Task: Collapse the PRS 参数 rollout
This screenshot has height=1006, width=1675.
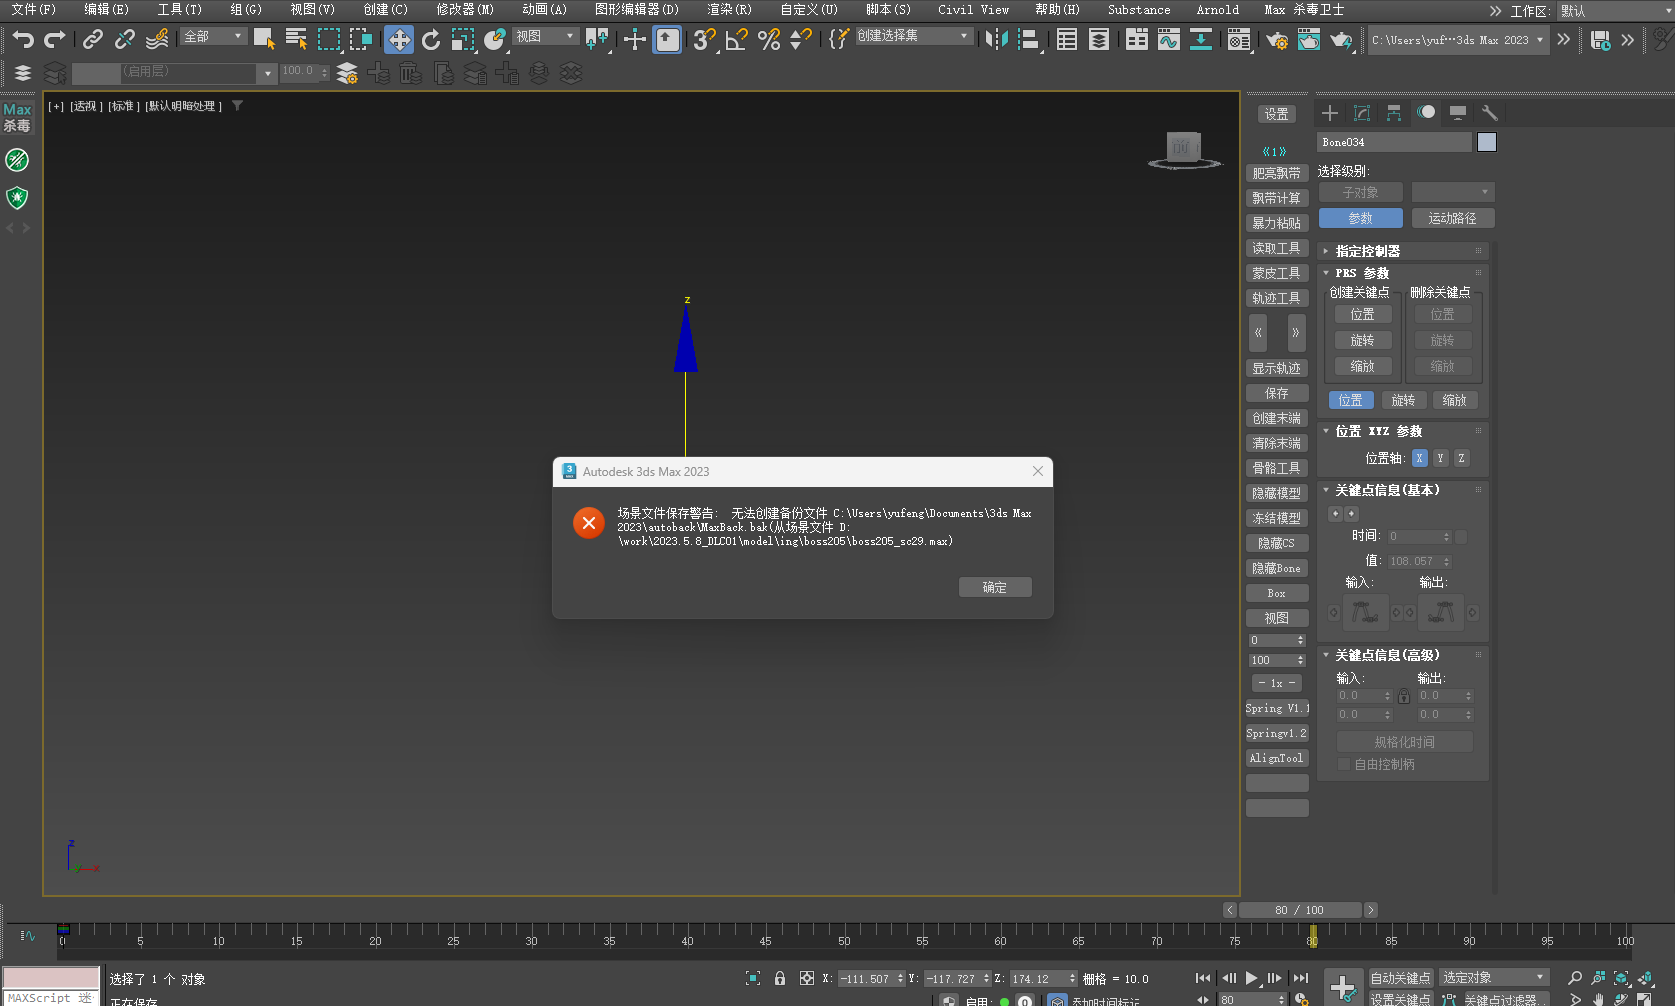Action: [1402, 273]
